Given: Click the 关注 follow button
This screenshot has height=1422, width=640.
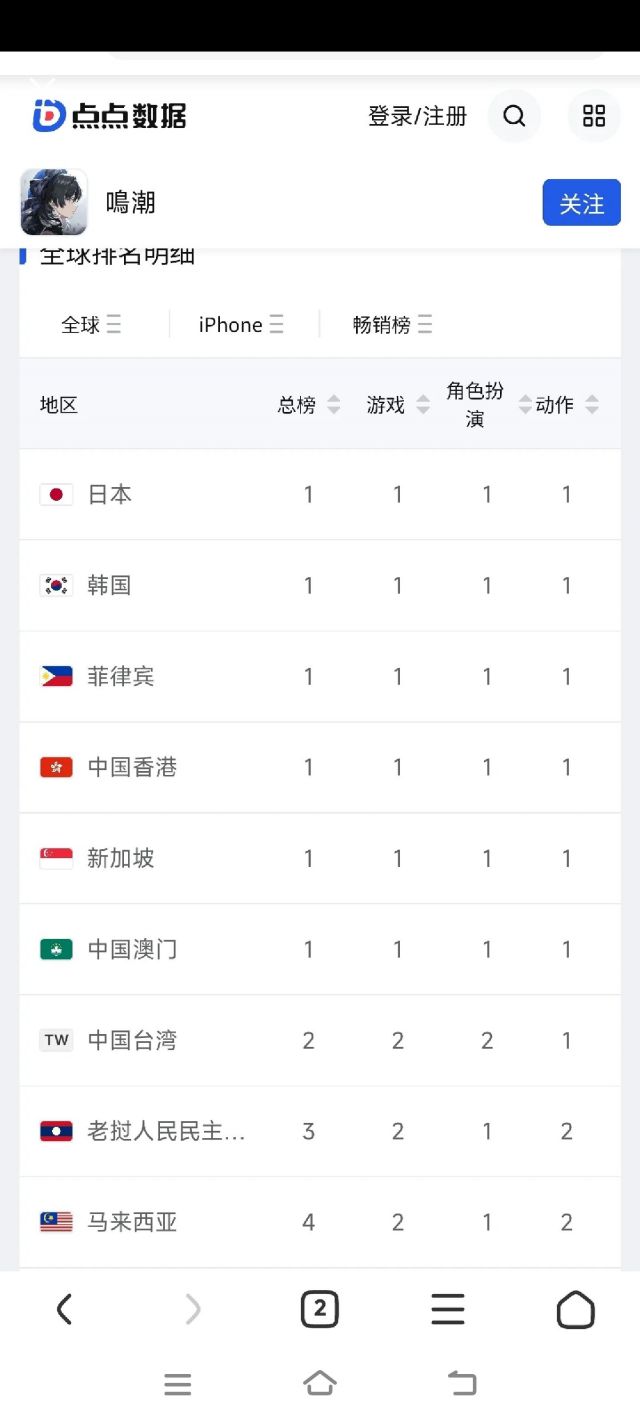Looking at the screenshot, I should point(581,203).
